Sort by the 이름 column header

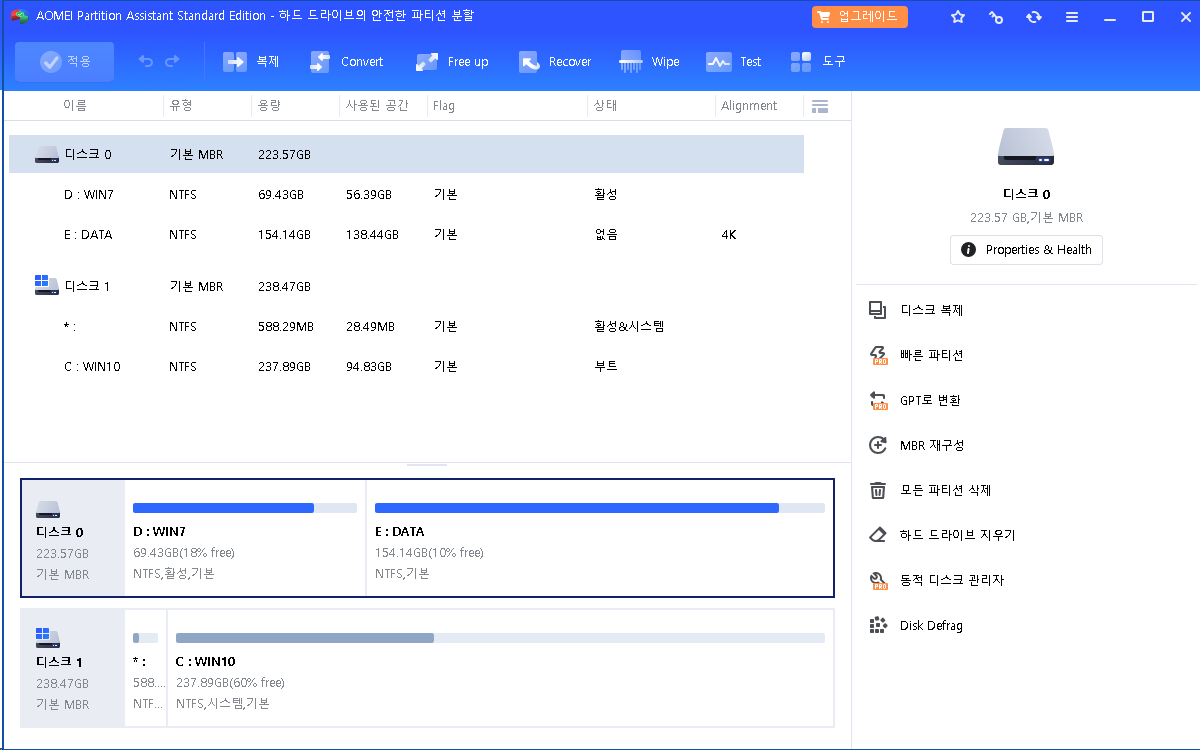point(75,105)
